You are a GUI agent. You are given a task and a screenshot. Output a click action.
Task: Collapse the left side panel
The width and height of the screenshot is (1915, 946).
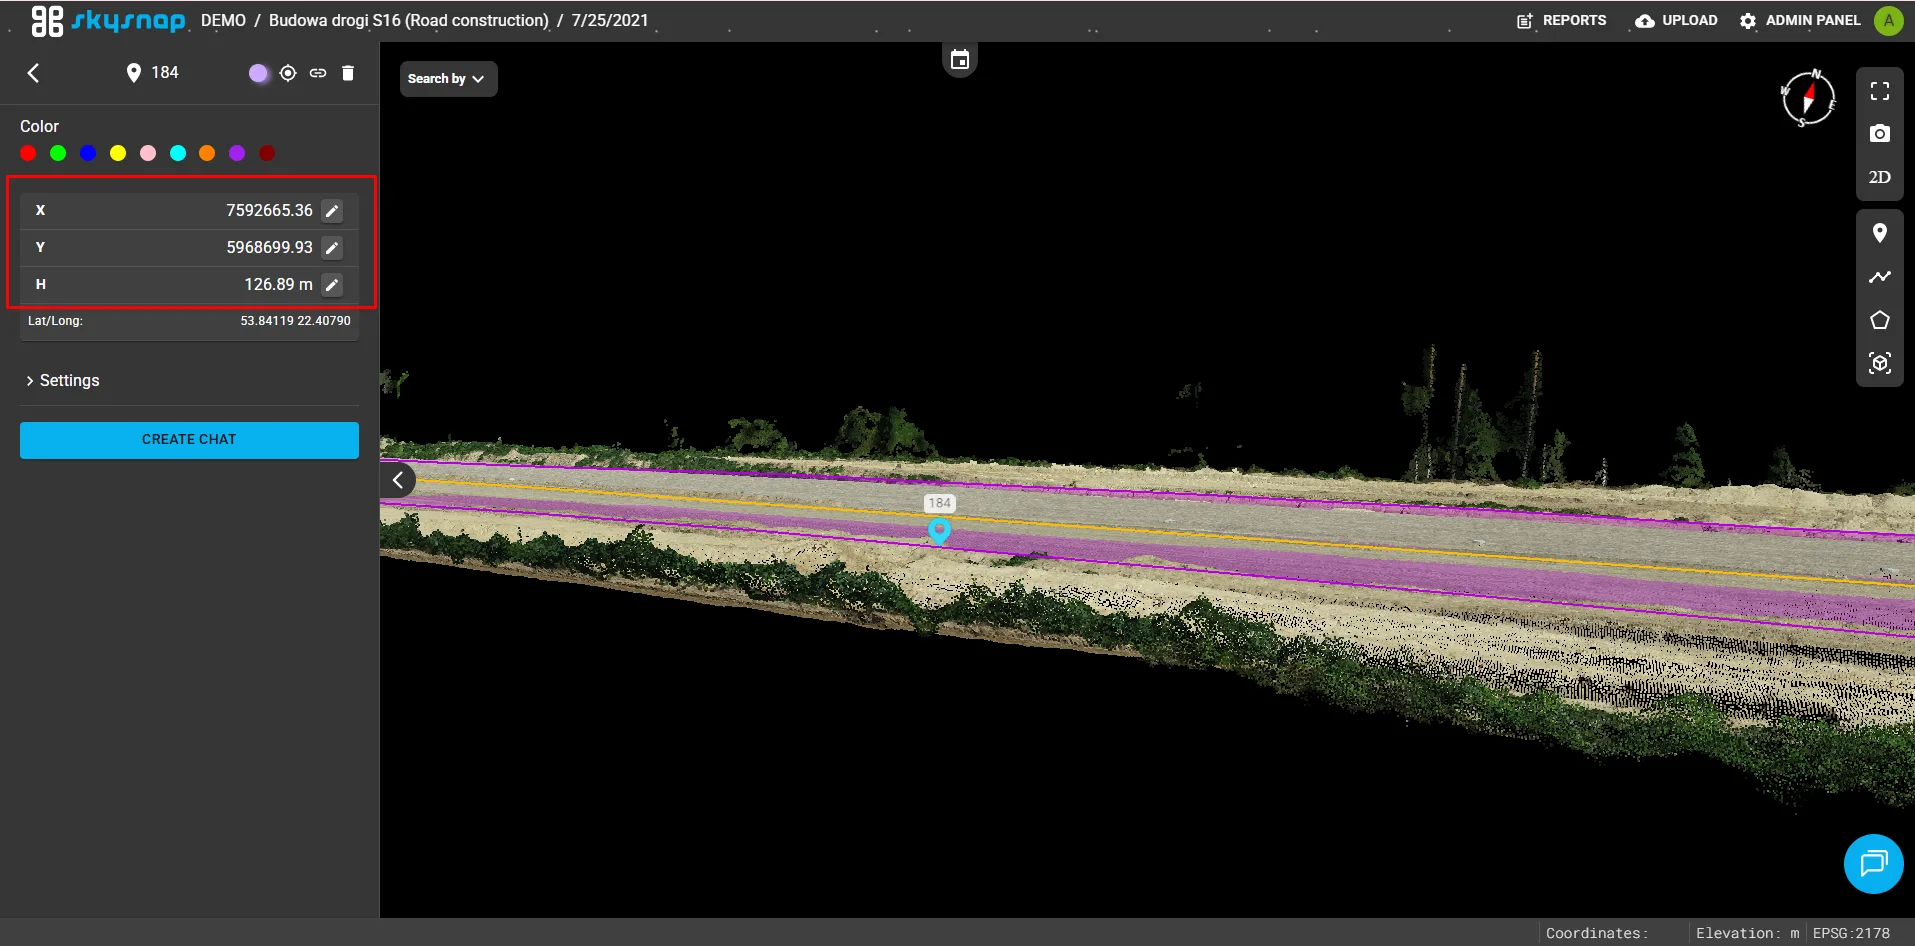click(398, 480)
